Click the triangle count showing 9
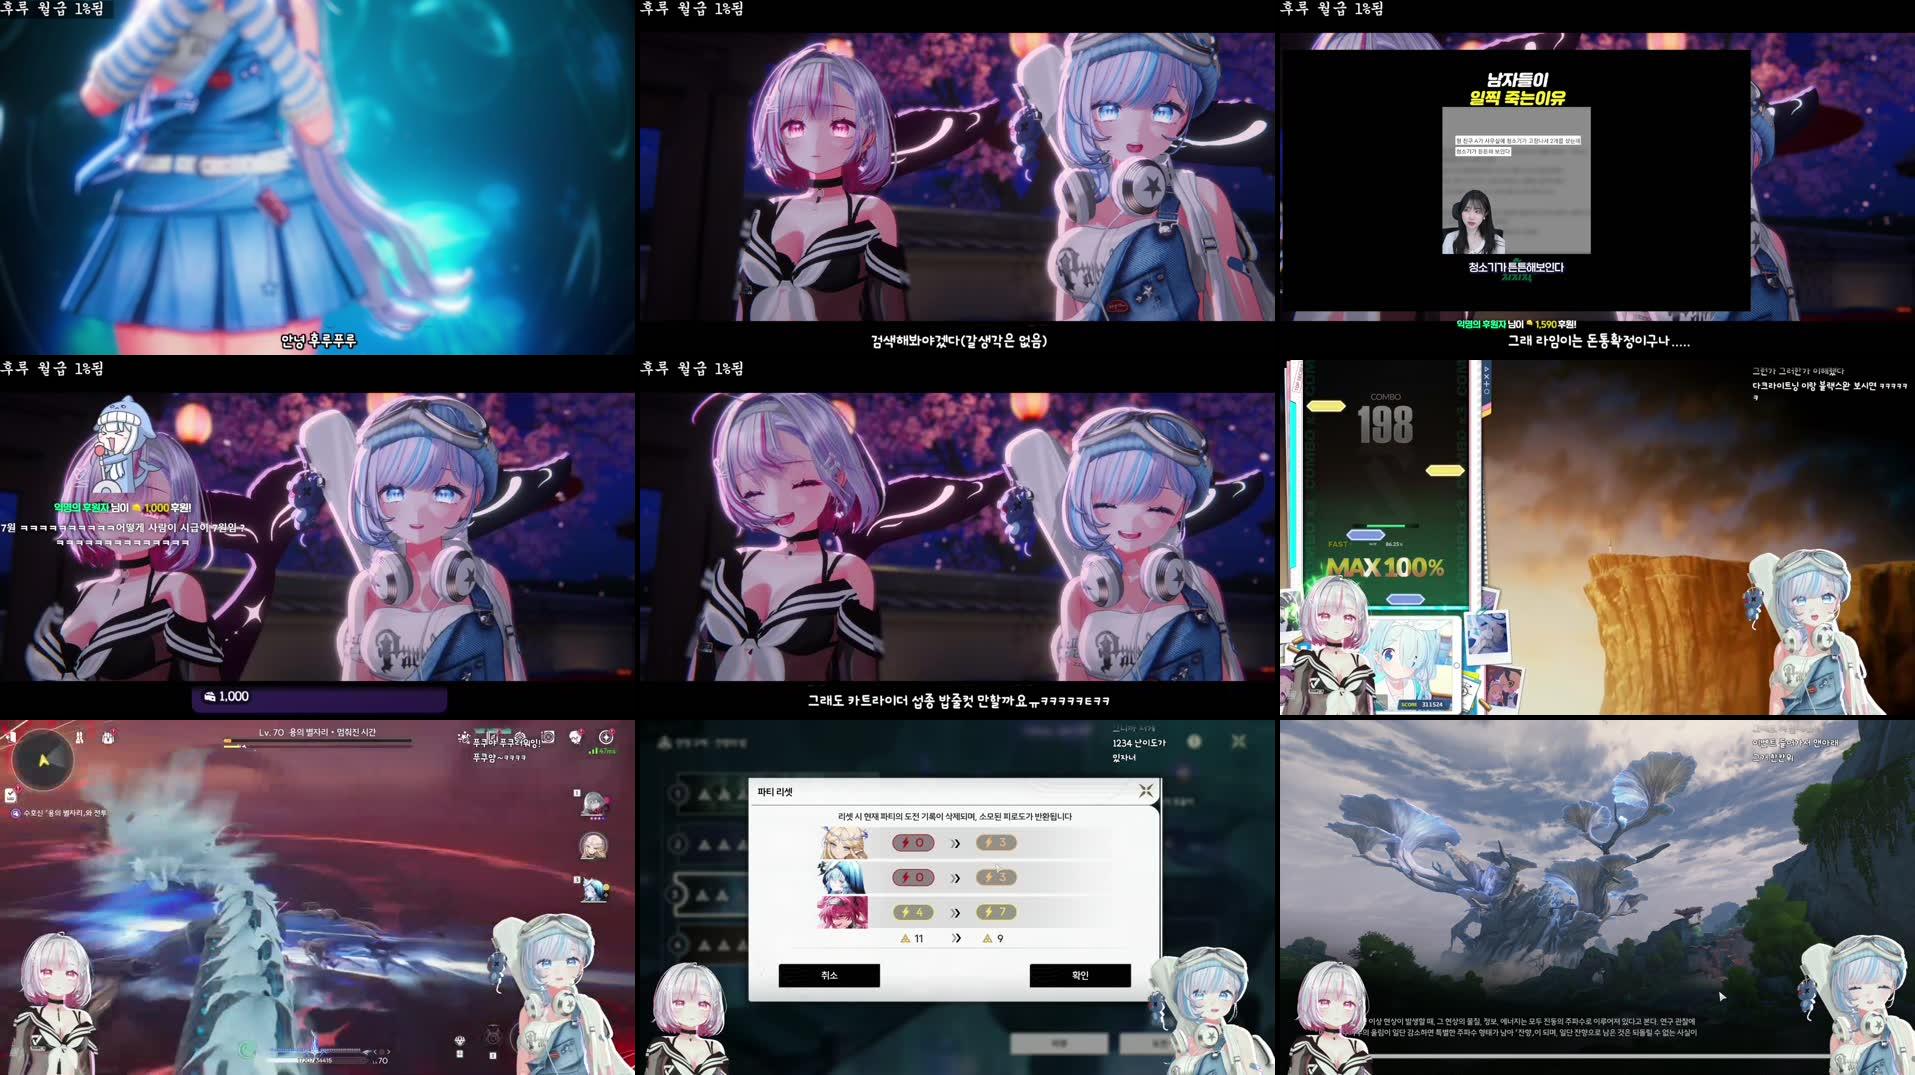This screenshot has width=1915, height=1075. point(993,938)
